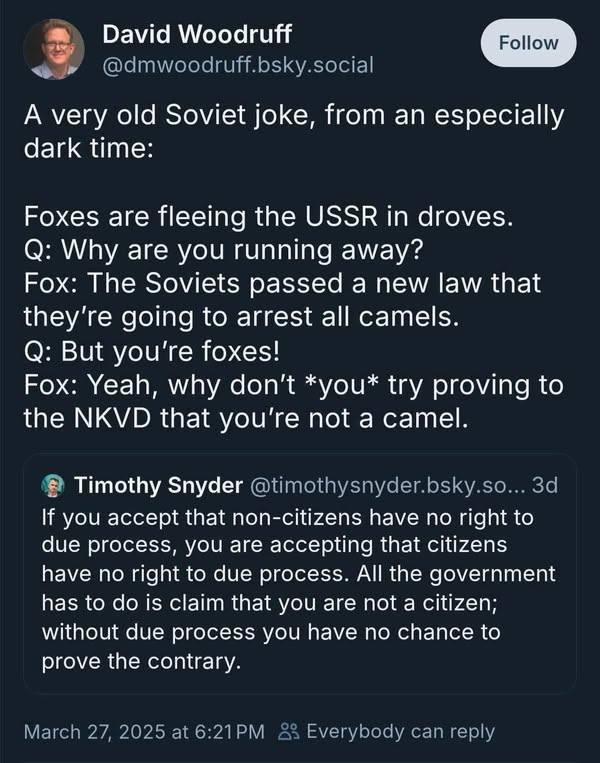Click the 3d timestamp on the quoted post
Image resolution: width=600 pixels, height=763 pixels.
click(x=545, y=485)
